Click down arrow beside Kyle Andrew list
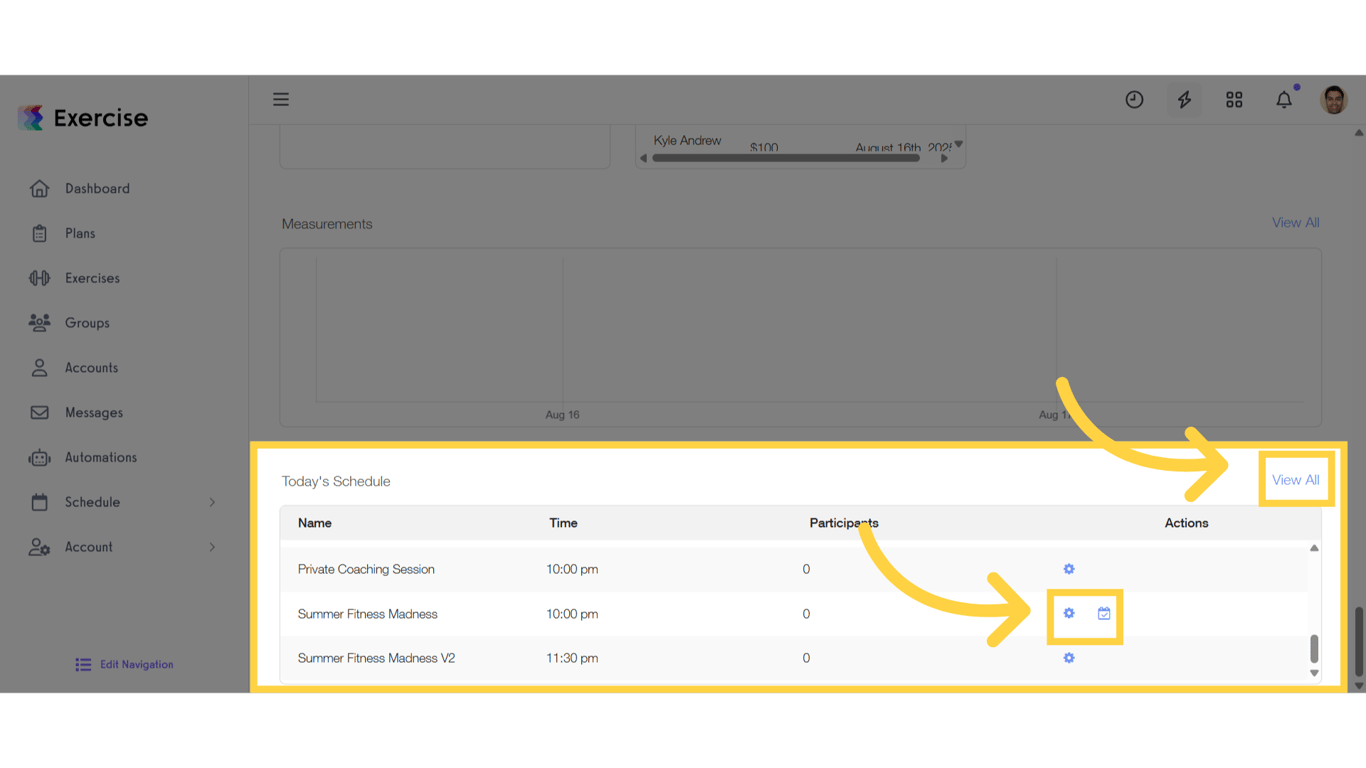 958,144
